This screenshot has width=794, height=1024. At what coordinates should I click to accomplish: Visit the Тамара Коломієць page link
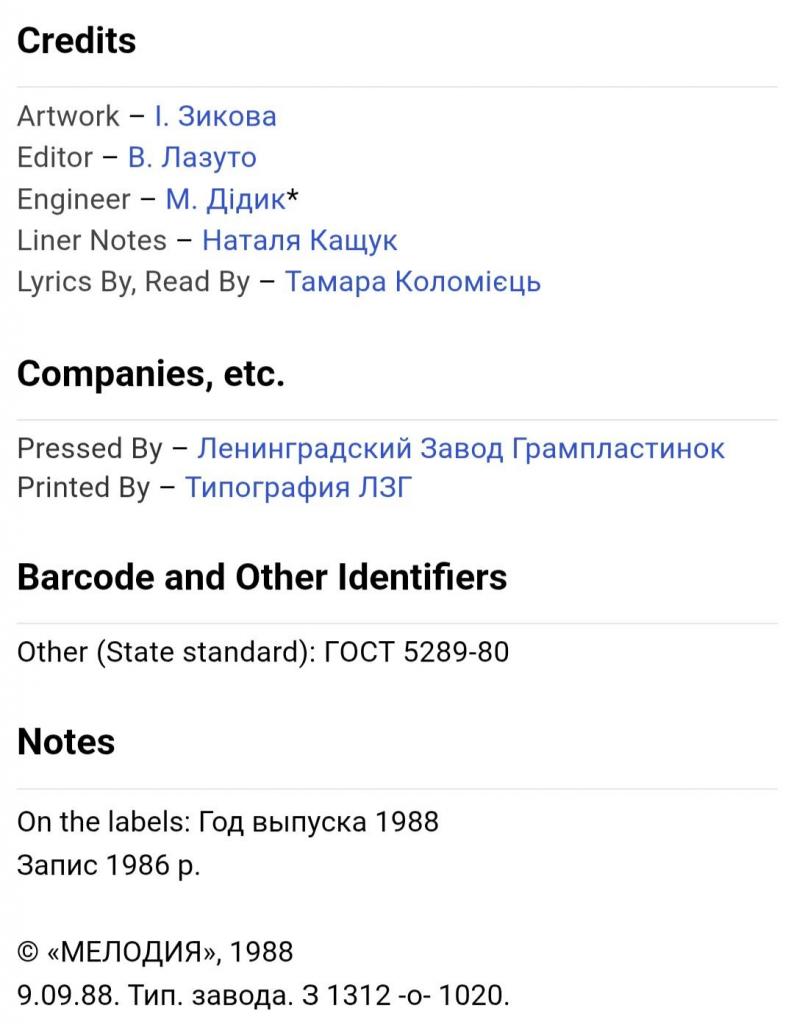[x=412, y=281]
